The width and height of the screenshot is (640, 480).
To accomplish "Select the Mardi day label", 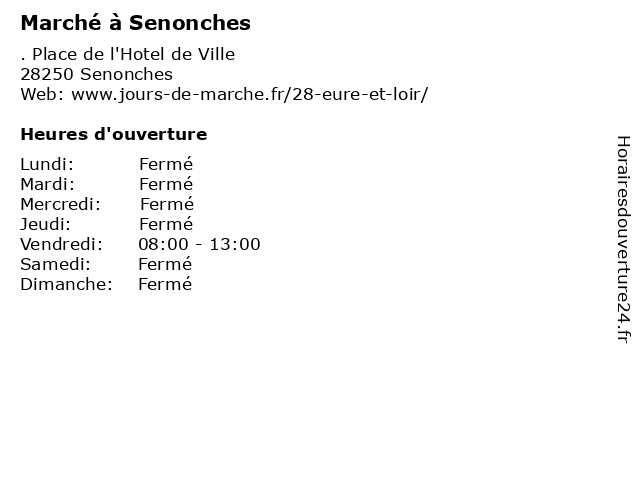I will click(x=48, y=184).
